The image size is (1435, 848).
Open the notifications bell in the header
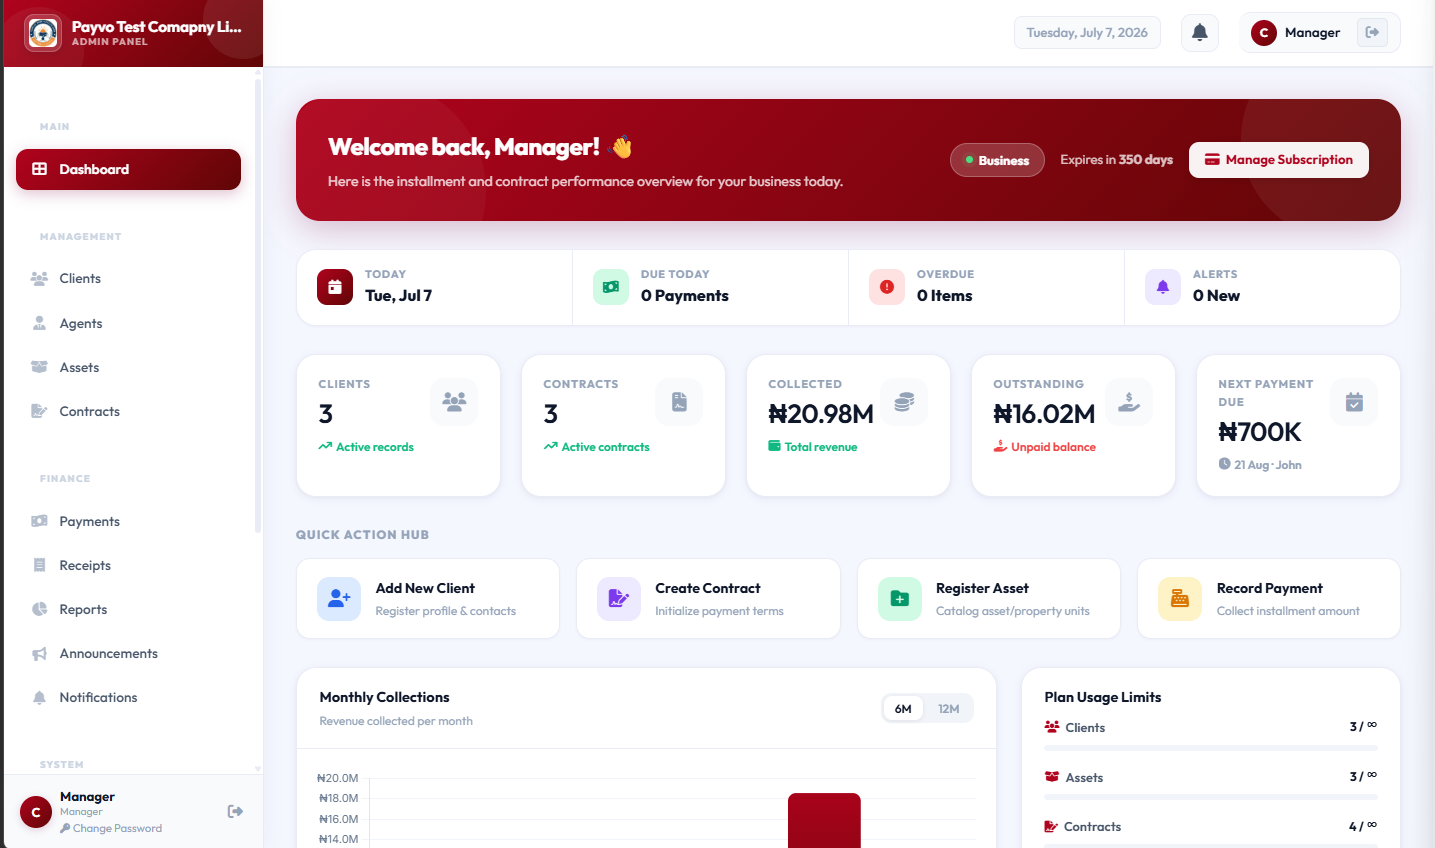click(1200, 33)
